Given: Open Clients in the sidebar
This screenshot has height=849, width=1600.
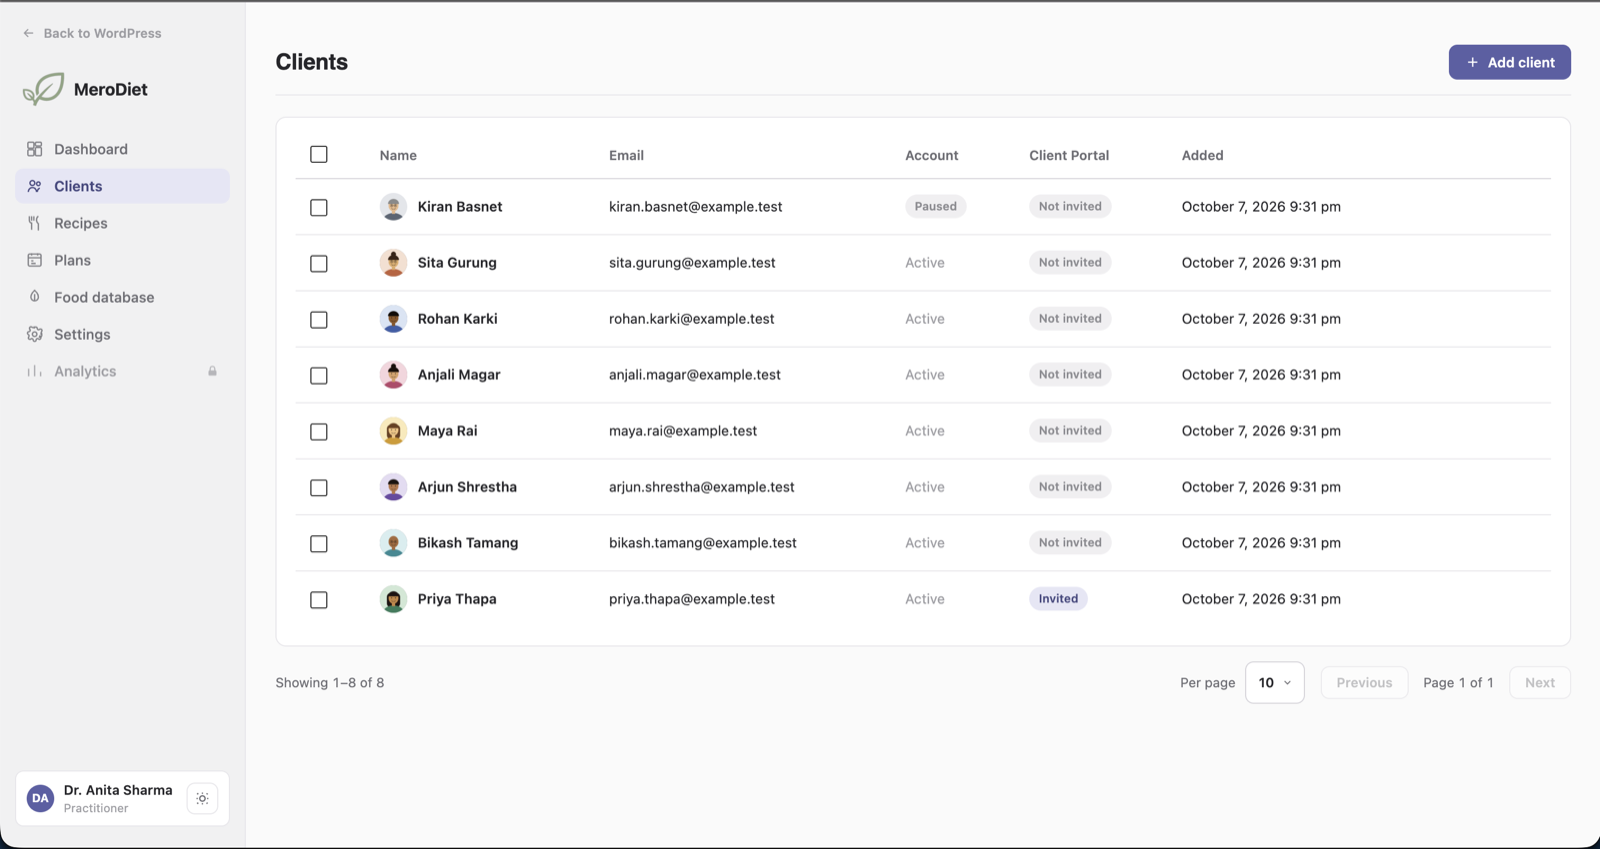Looking at the screenshot, I should pyautogui.click(x=122, y=186).
